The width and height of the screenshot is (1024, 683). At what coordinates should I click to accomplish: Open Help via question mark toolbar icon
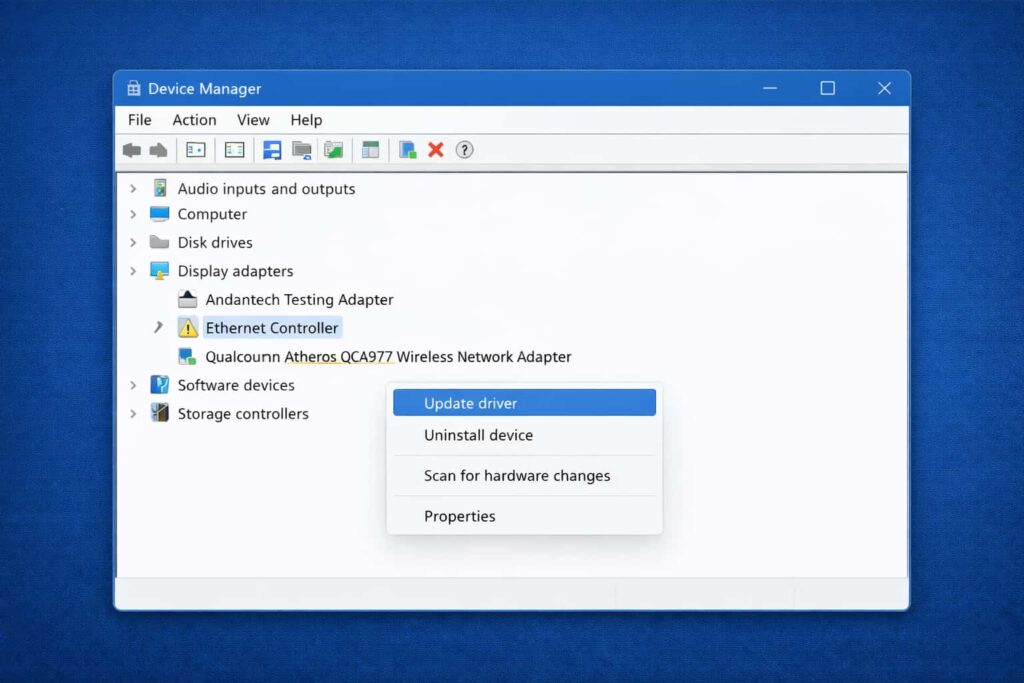point(464,150)
